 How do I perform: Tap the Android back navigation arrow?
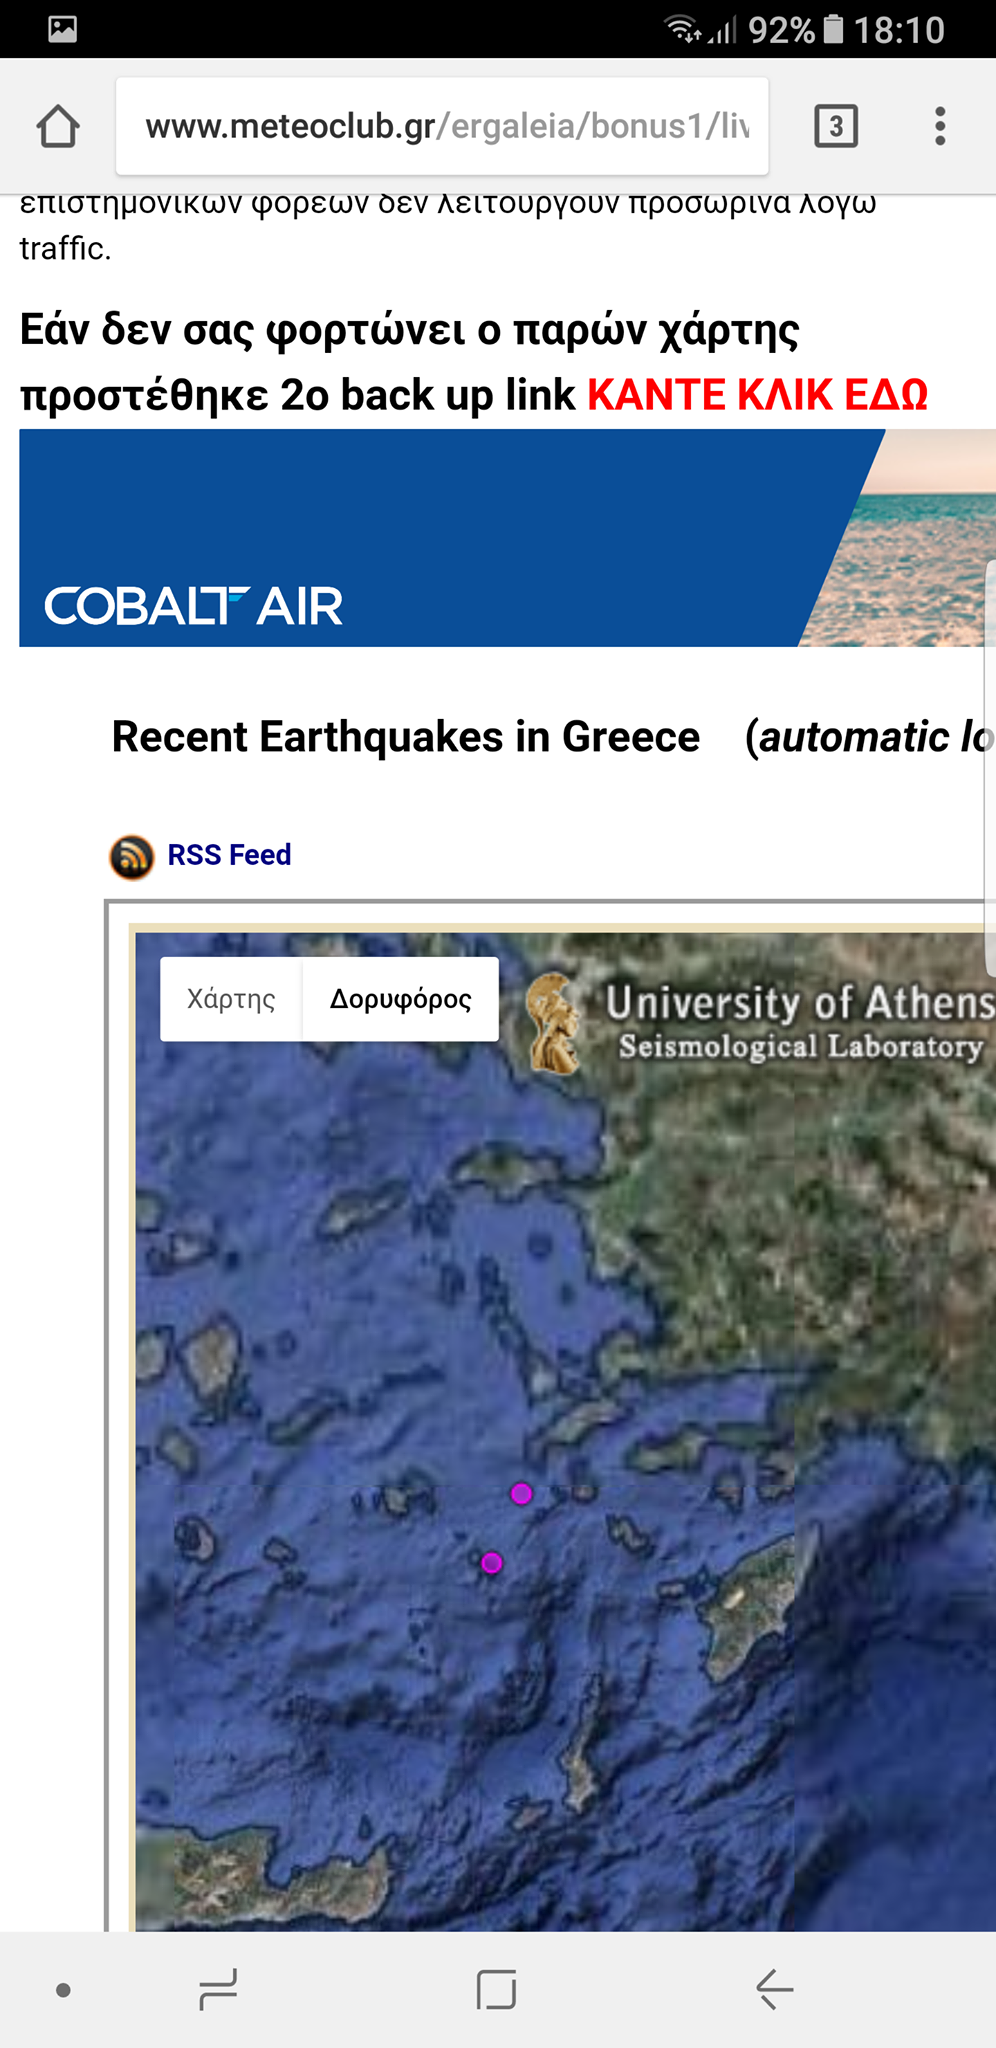pyautogui.click(x=775, y=1989)
